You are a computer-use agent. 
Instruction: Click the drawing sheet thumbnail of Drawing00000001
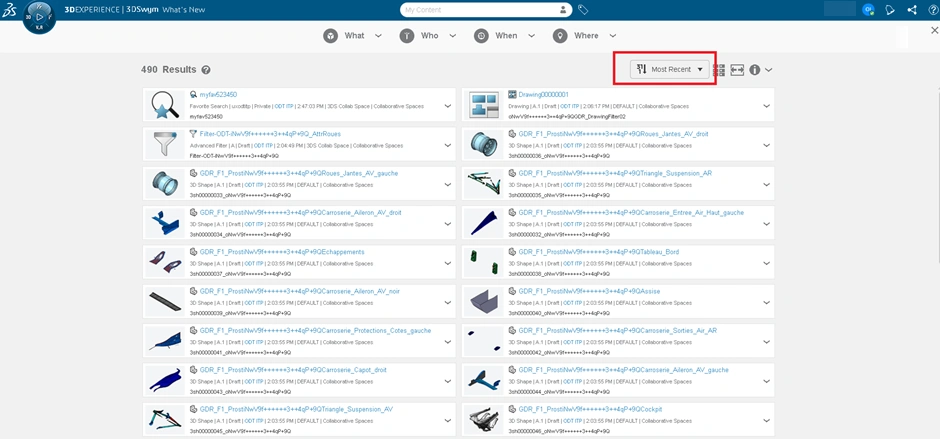point(484,105)
